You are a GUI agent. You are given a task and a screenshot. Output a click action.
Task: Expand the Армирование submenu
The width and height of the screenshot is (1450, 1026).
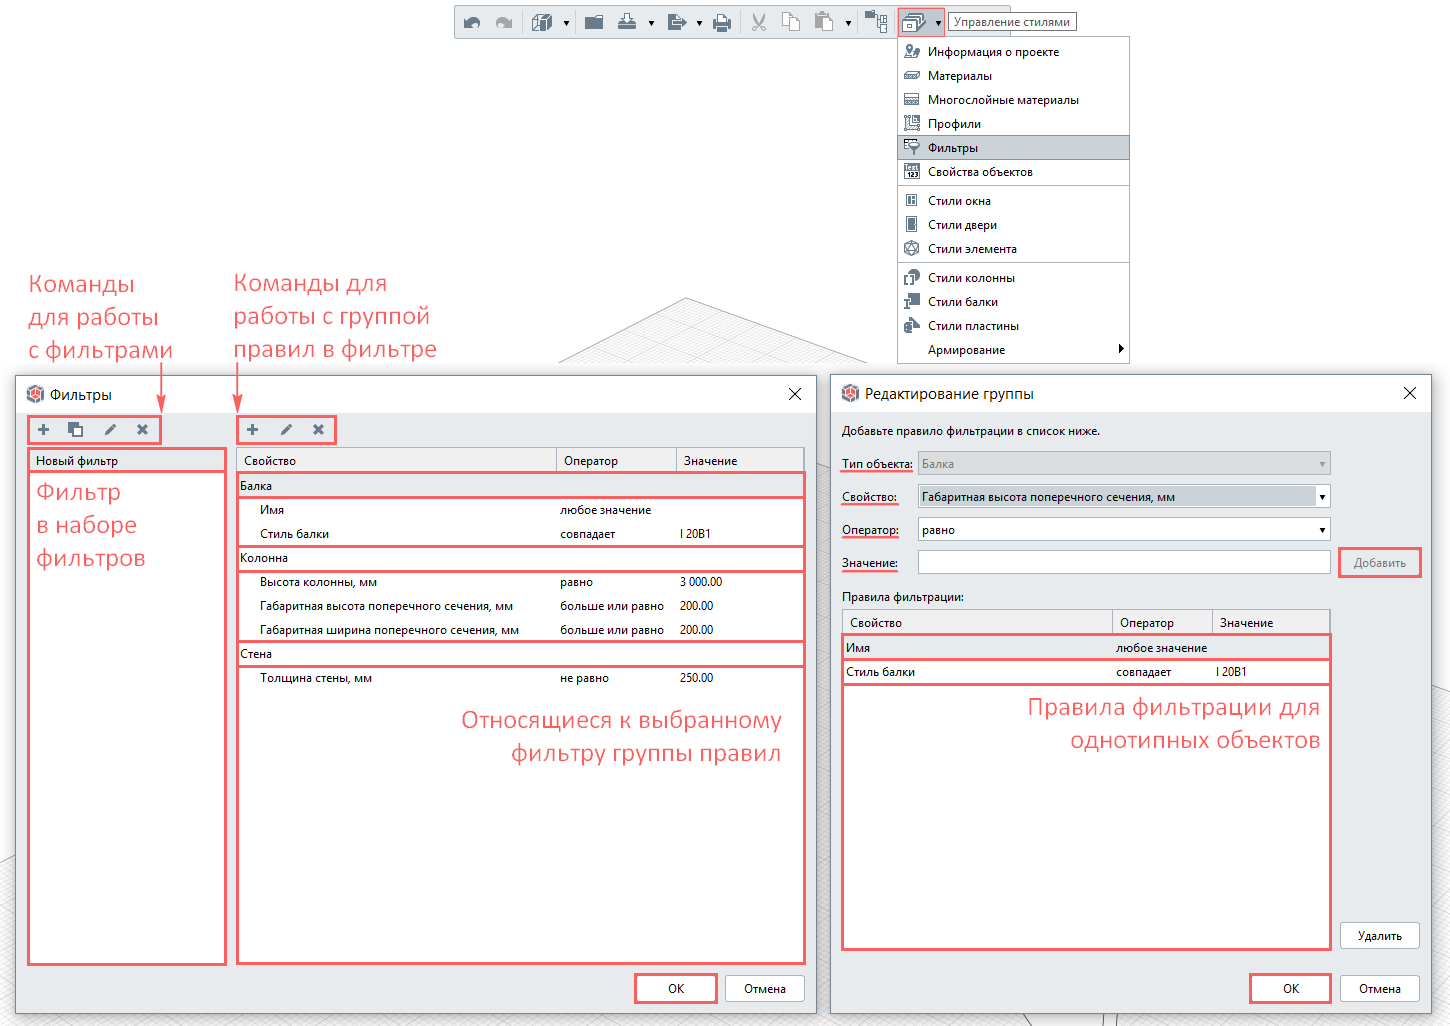(1013, 350)
